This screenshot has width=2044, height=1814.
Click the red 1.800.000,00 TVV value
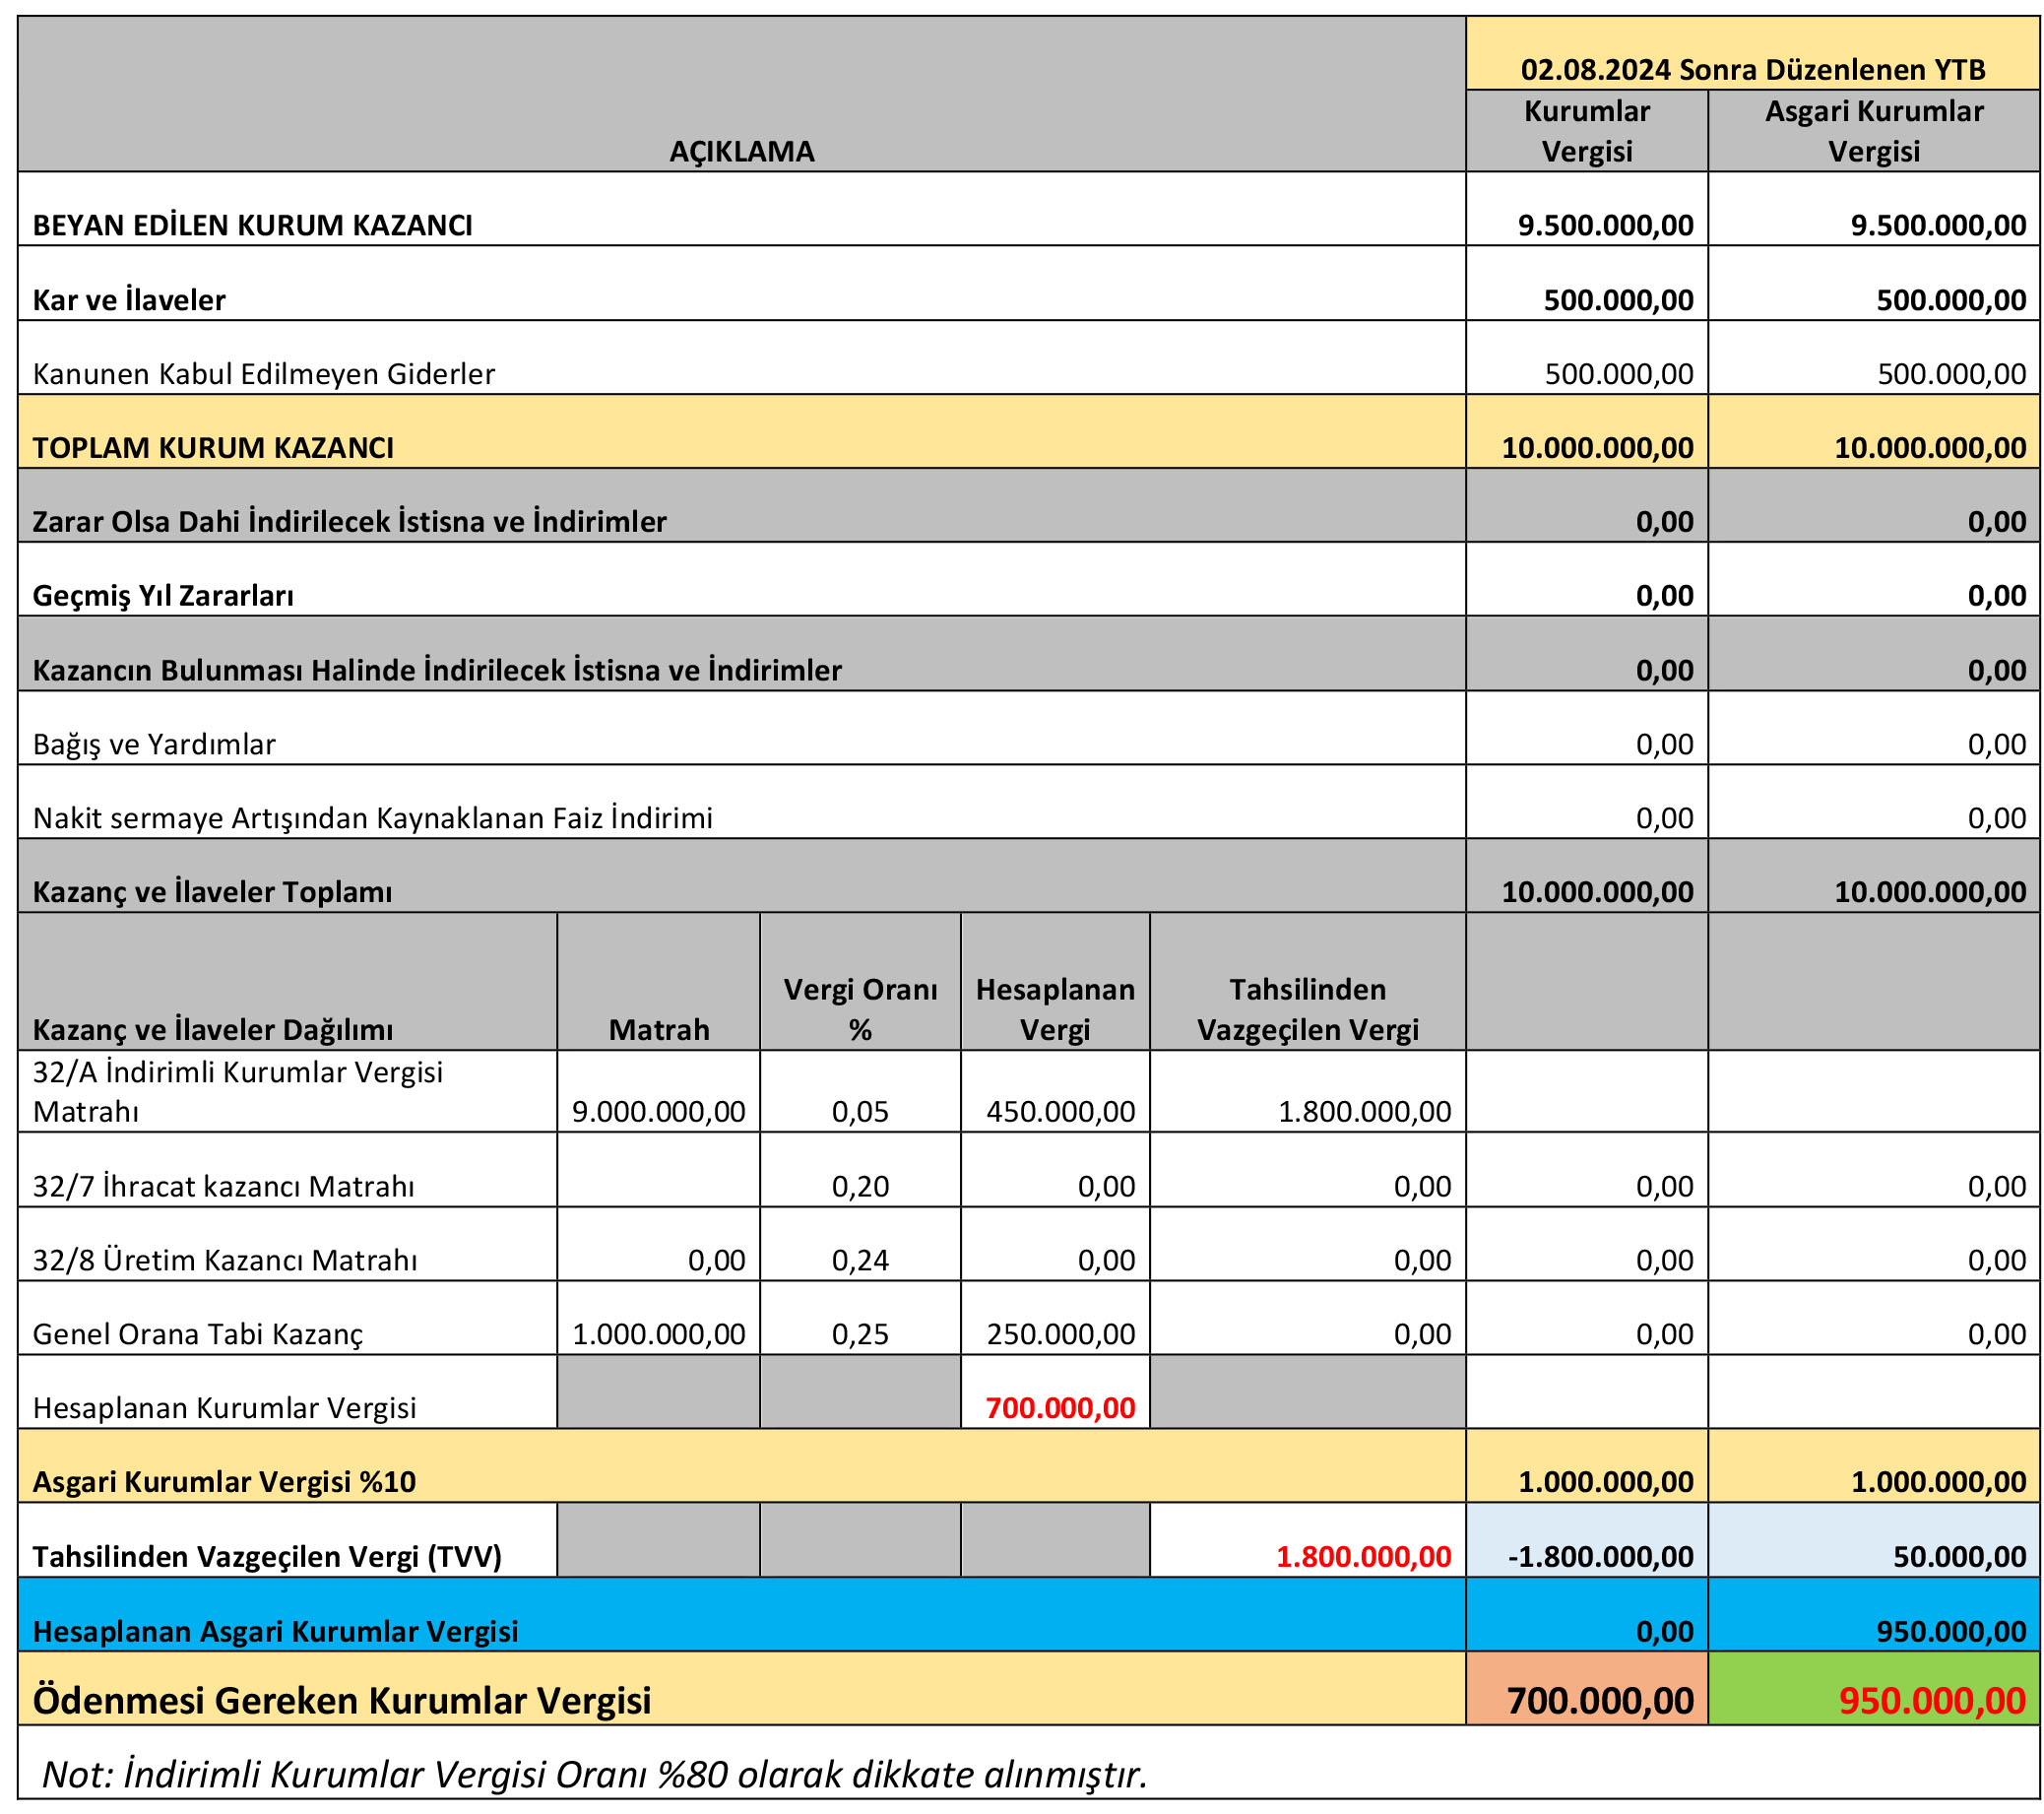tap(1364, 1557)
